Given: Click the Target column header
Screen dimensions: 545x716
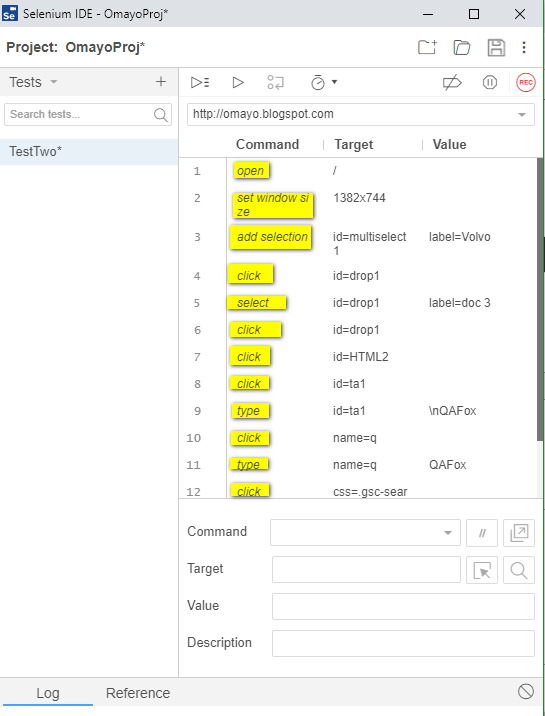Looking at the screenshot, I should click(x=354, y=144).
